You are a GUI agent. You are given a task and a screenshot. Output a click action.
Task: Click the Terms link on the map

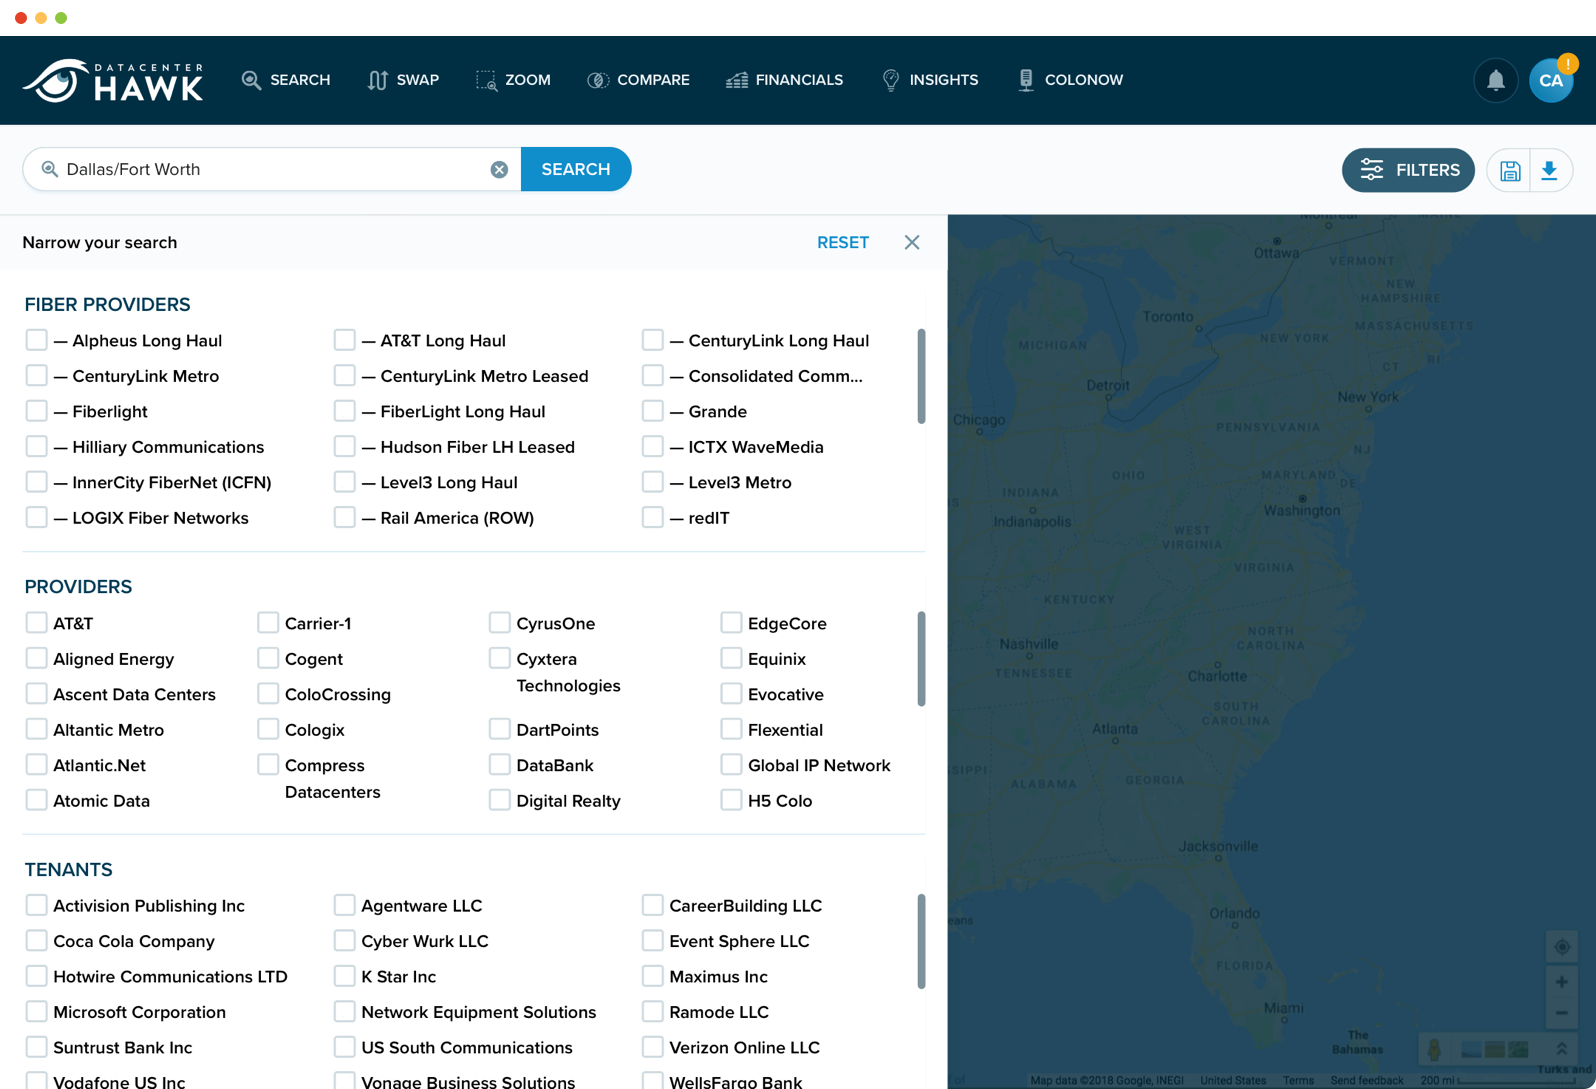click(1298, 1080)
